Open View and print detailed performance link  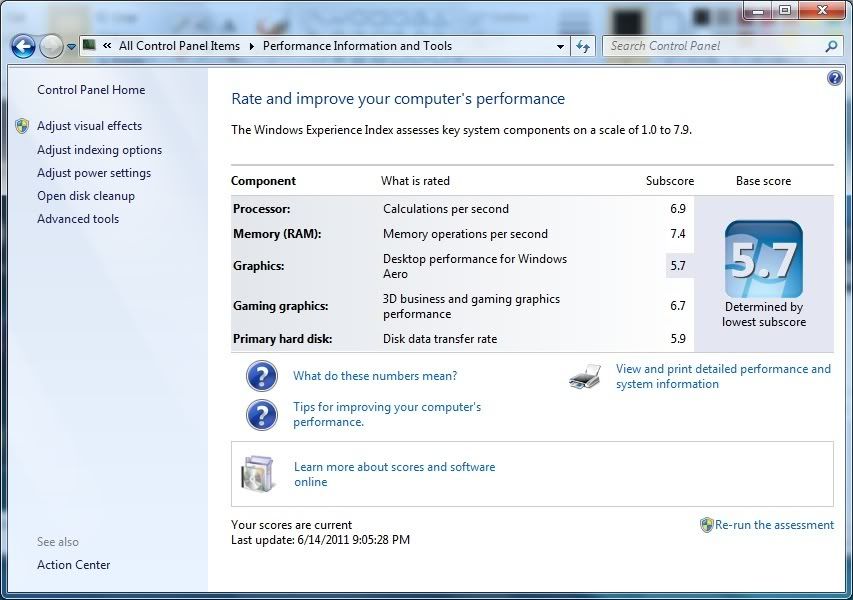pos(723,376)
